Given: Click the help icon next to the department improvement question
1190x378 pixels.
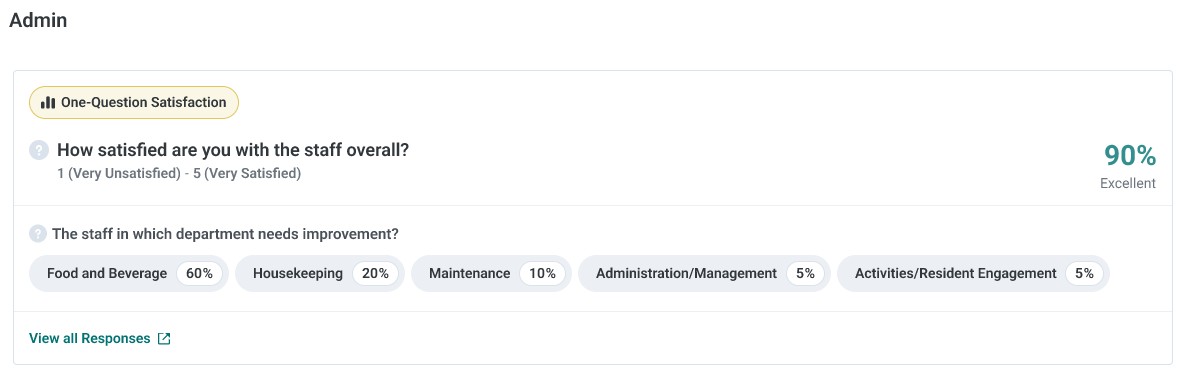Looking at the screenshot, I should click(x=37, y=234).
